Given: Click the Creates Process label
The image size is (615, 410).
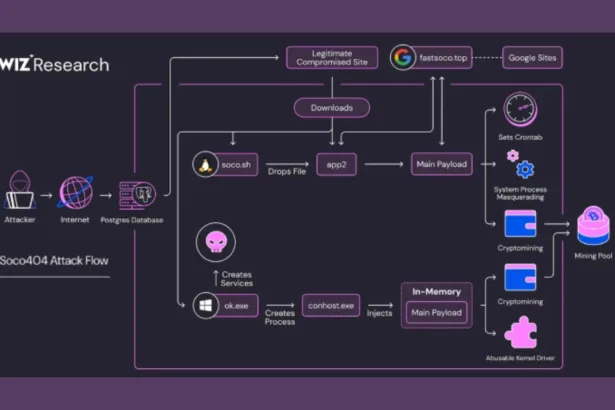Looking at the screenshot, I should coord(280,317).
